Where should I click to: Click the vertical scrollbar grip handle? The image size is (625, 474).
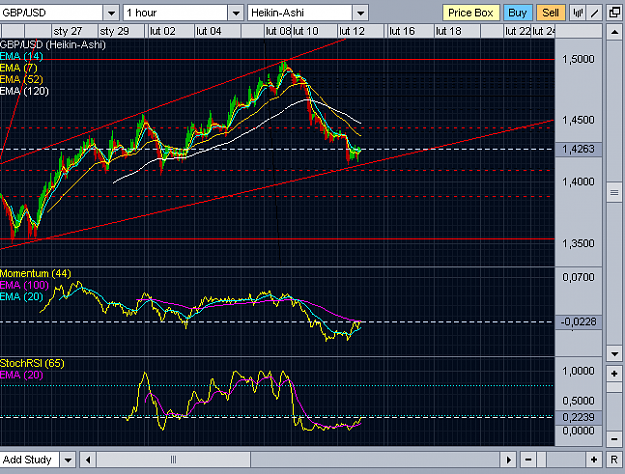point(615,193)
